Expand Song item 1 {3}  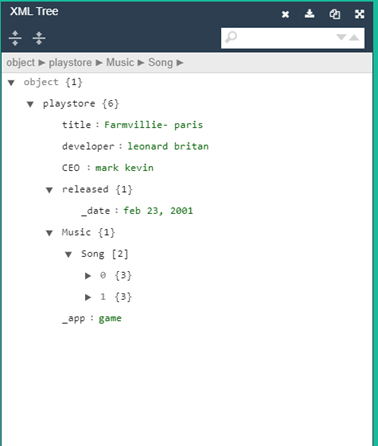(88, 297)
